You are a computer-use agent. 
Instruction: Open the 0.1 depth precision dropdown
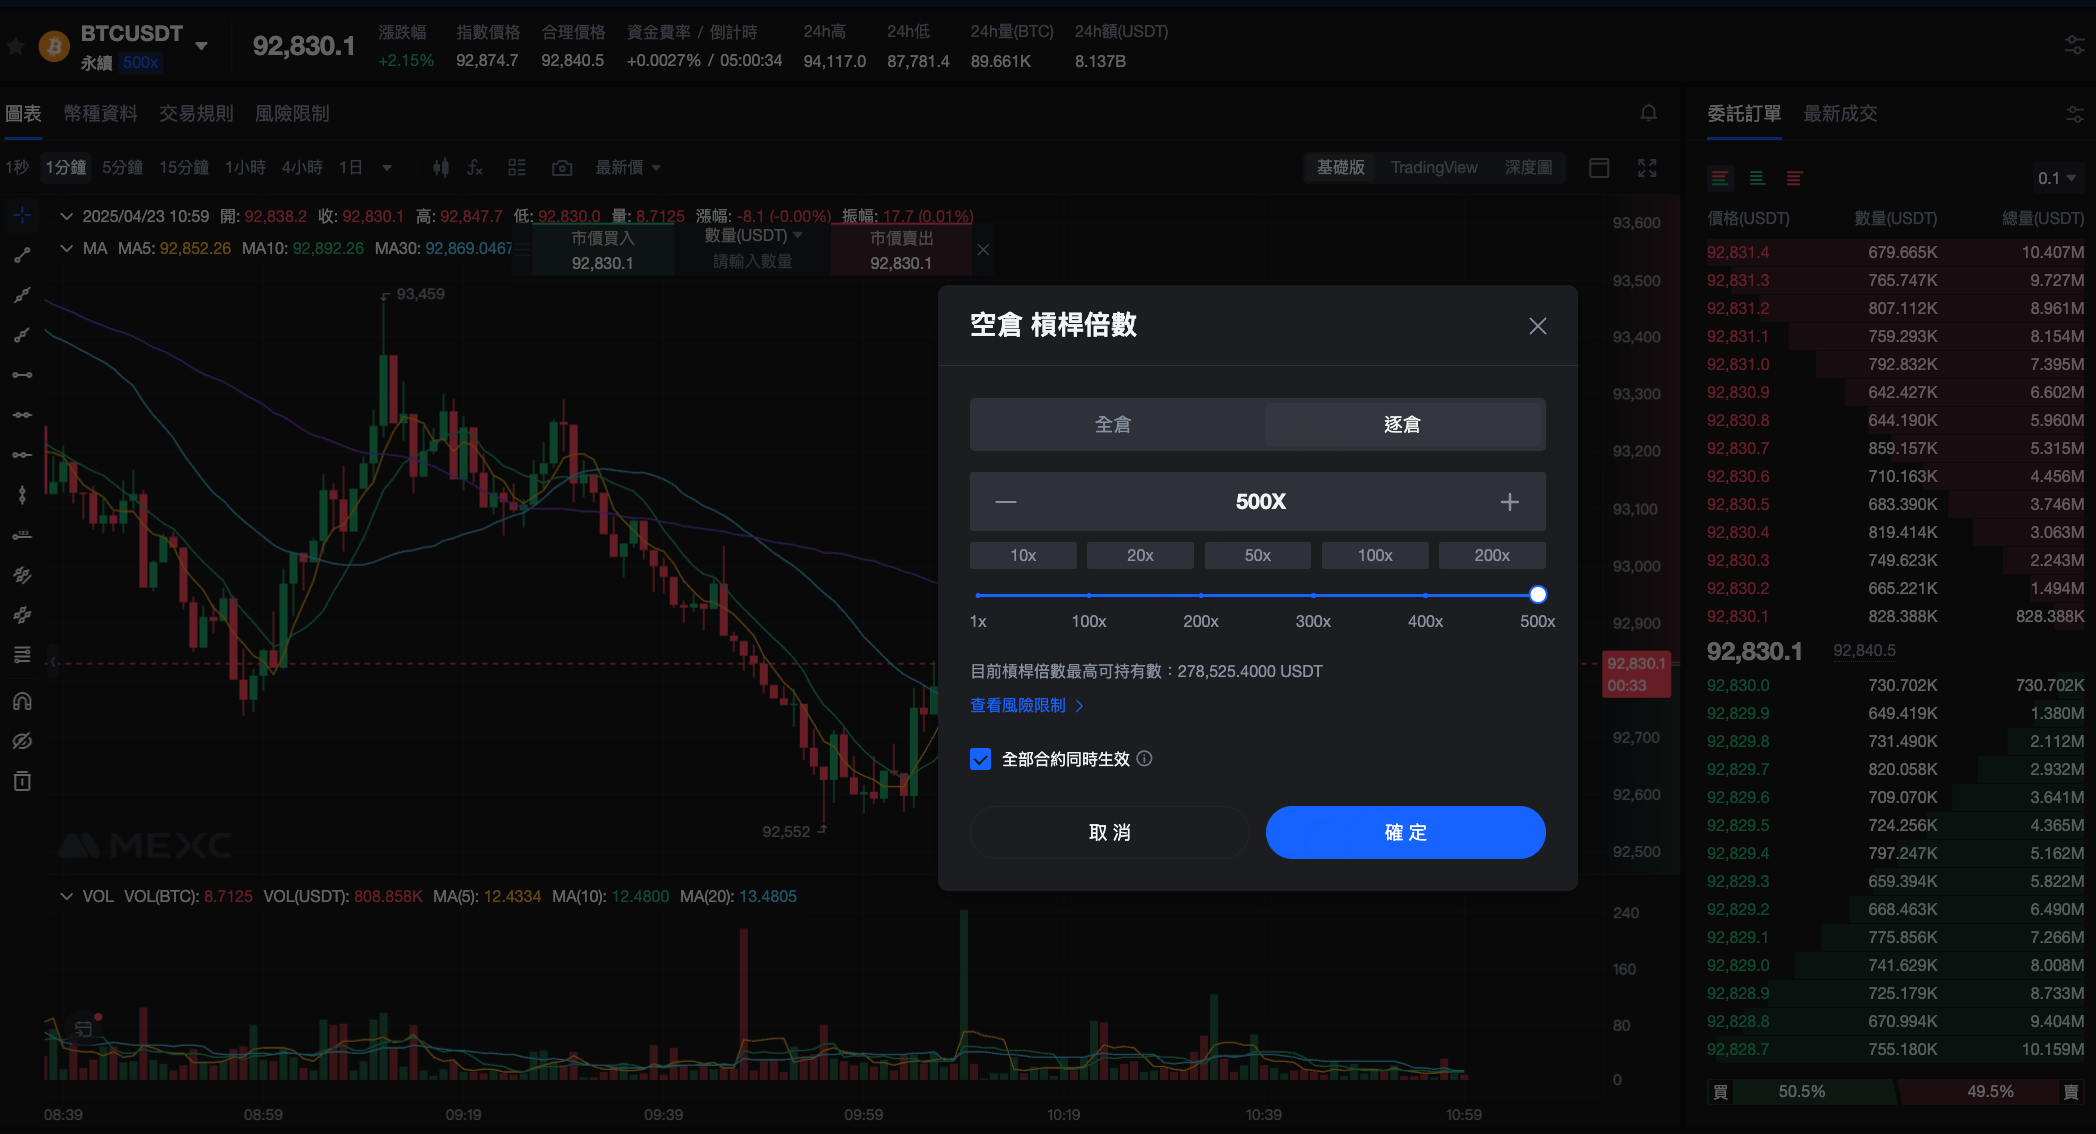coord(2057,178)
